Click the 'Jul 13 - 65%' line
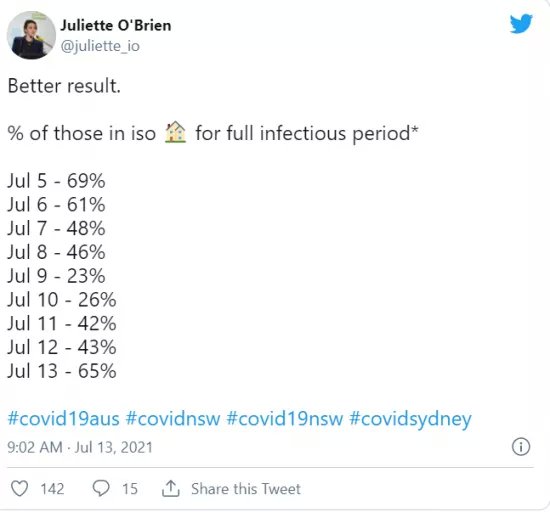Image resolution: width=550 pixels, height=512 pixels. 62,371
